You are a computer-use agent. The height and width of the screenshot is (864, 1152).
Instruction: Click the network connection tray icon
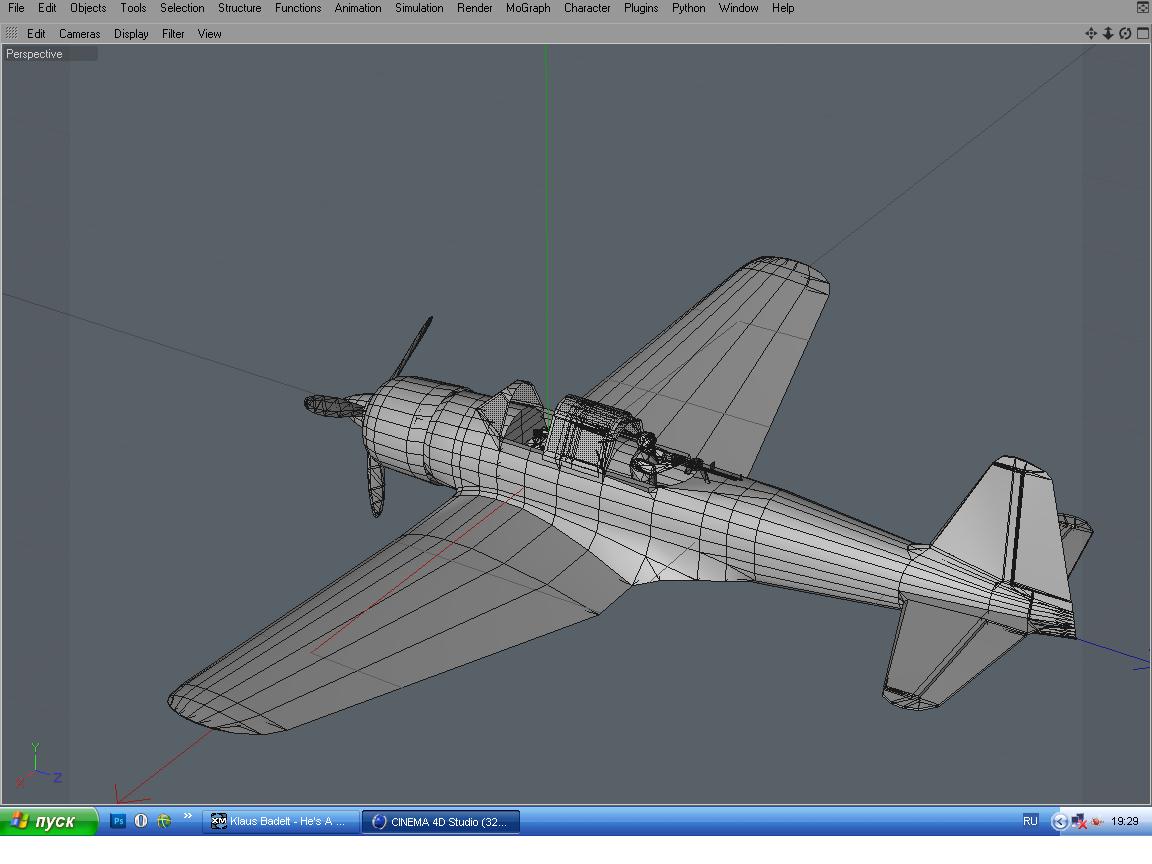tap(1079, 821)
